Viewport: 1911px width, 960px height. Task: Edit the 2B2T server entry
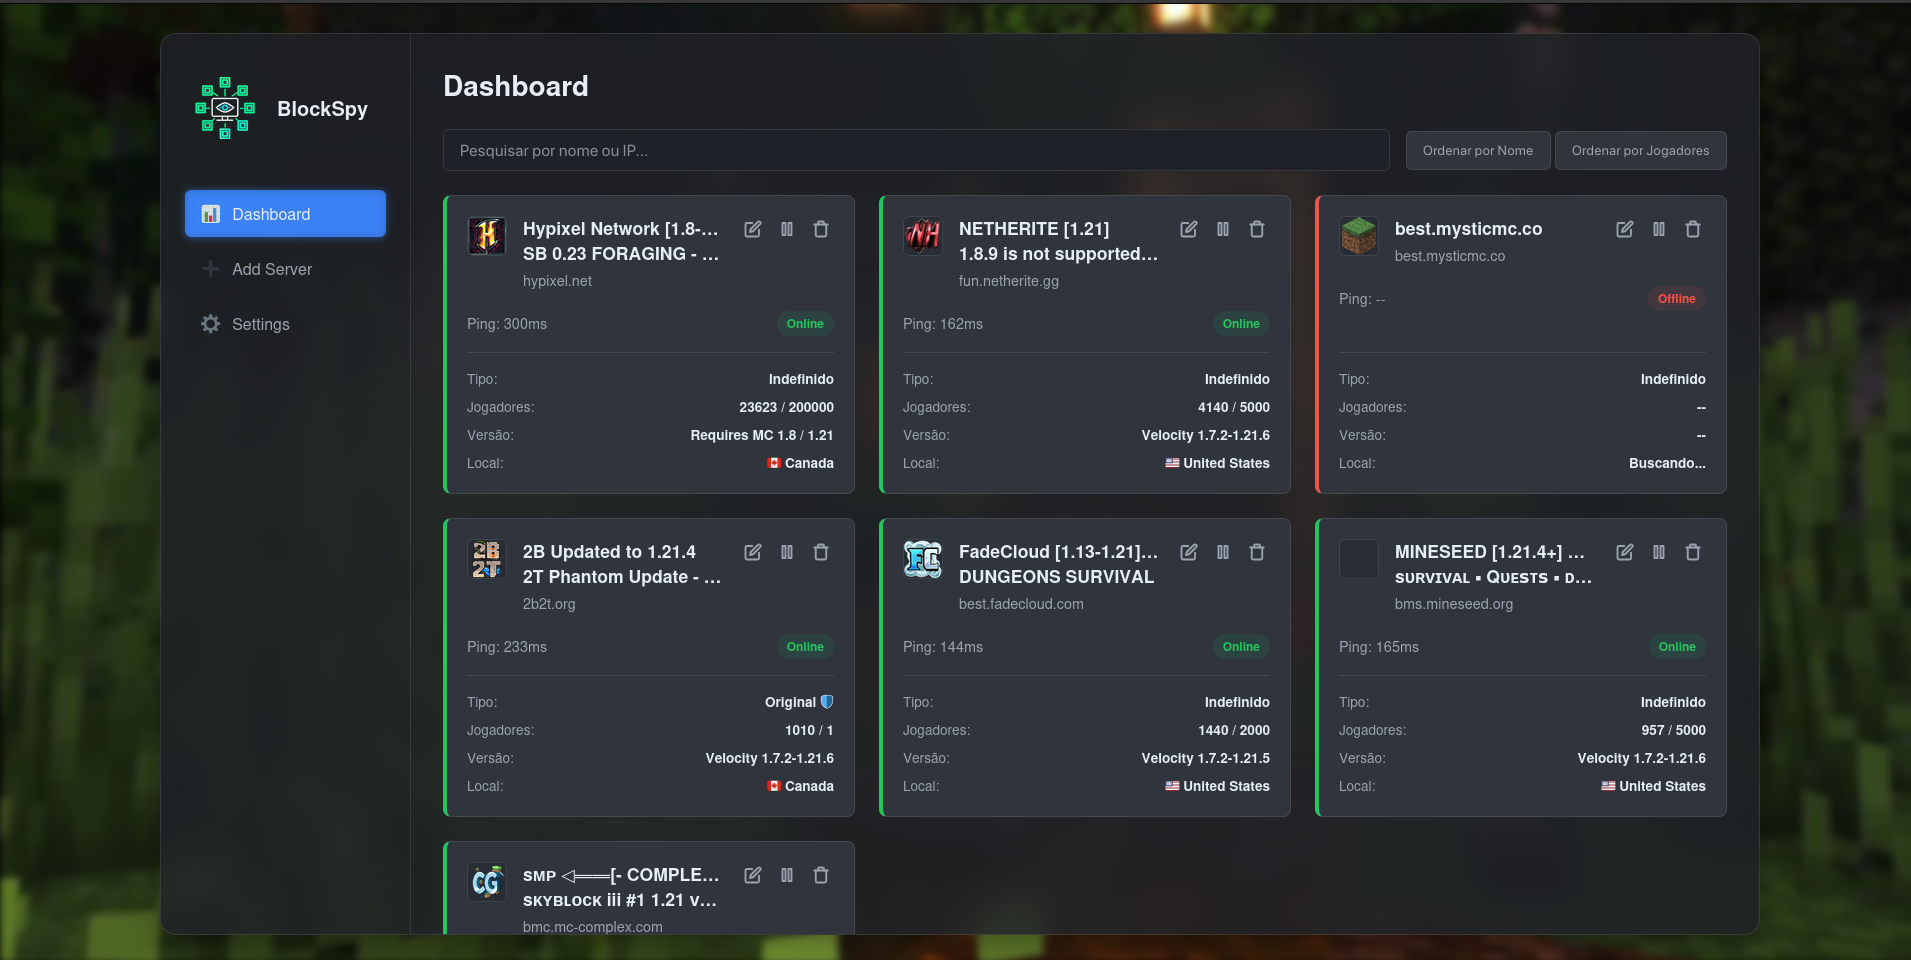pyautogui.click(x=753, y=552)
